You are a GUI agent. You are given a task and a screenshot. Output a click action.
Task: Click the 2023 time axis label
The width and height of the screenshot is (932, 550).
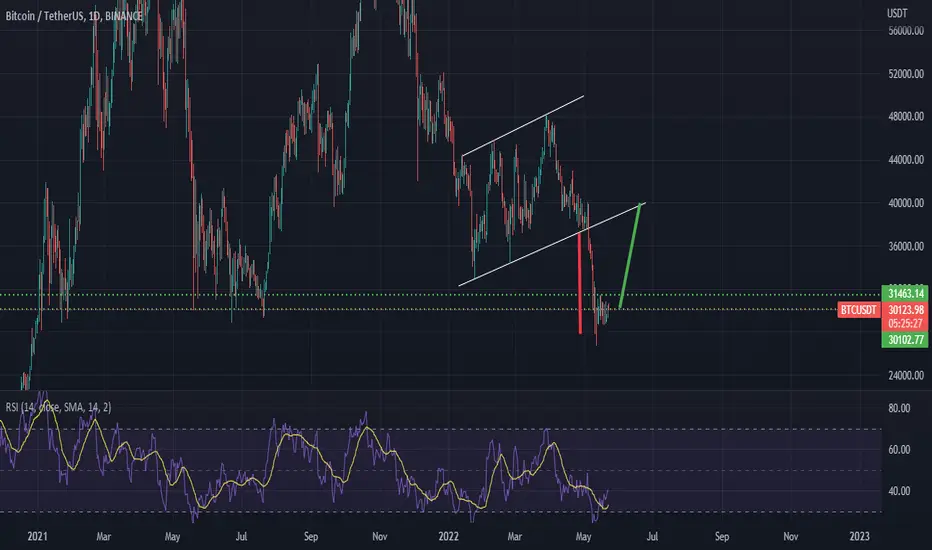click(x=859, y=536)
